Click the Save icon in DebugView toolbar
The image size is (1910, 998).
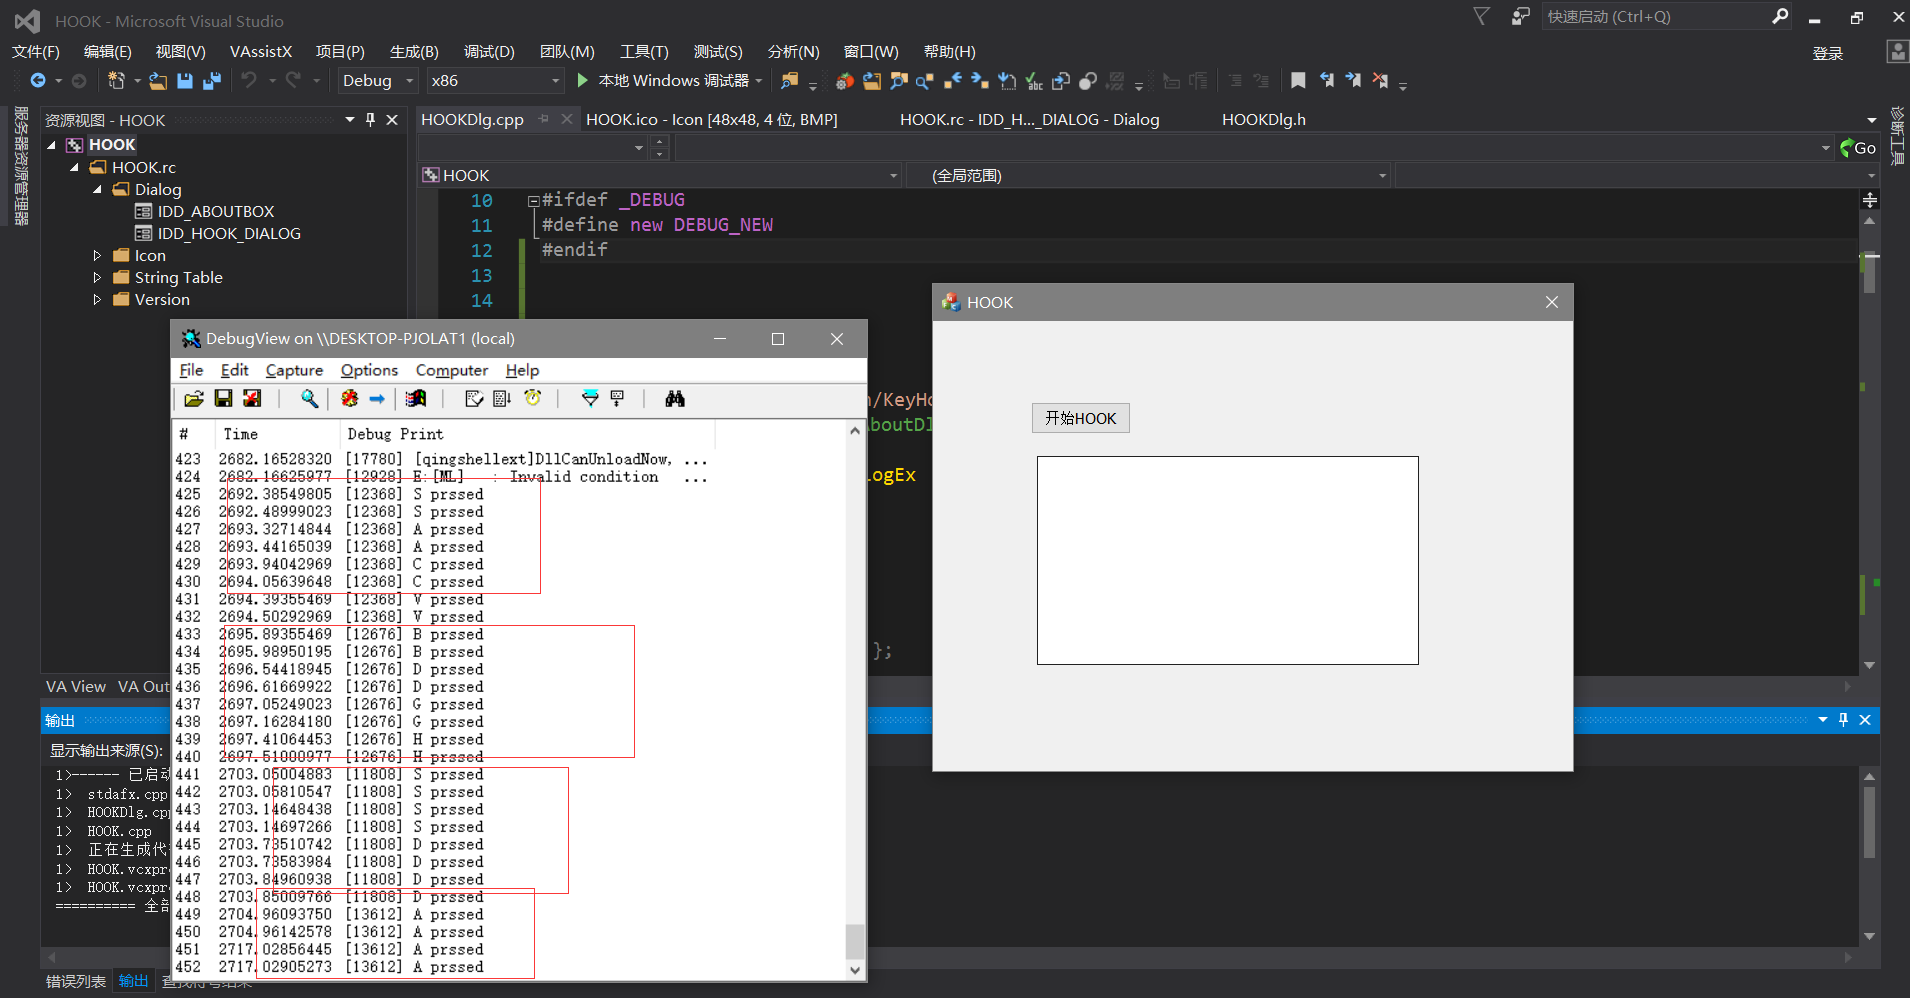[x=223, y=399]
